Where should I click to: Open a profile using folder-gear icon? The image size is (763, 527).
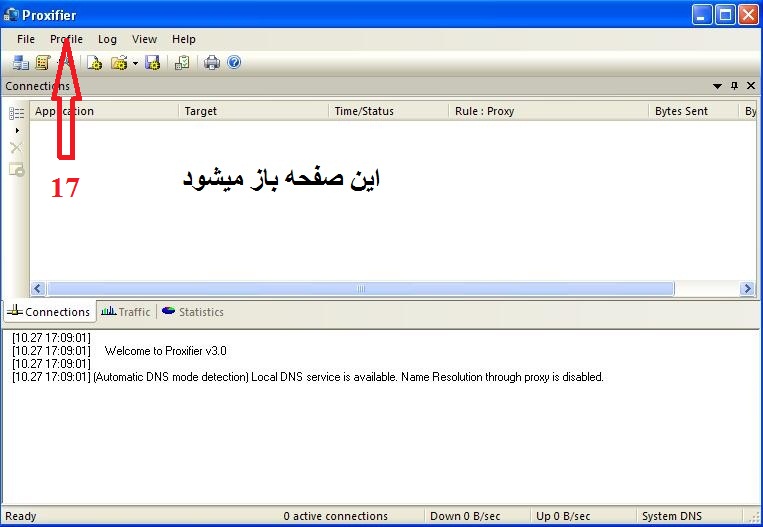coord(119,63)
